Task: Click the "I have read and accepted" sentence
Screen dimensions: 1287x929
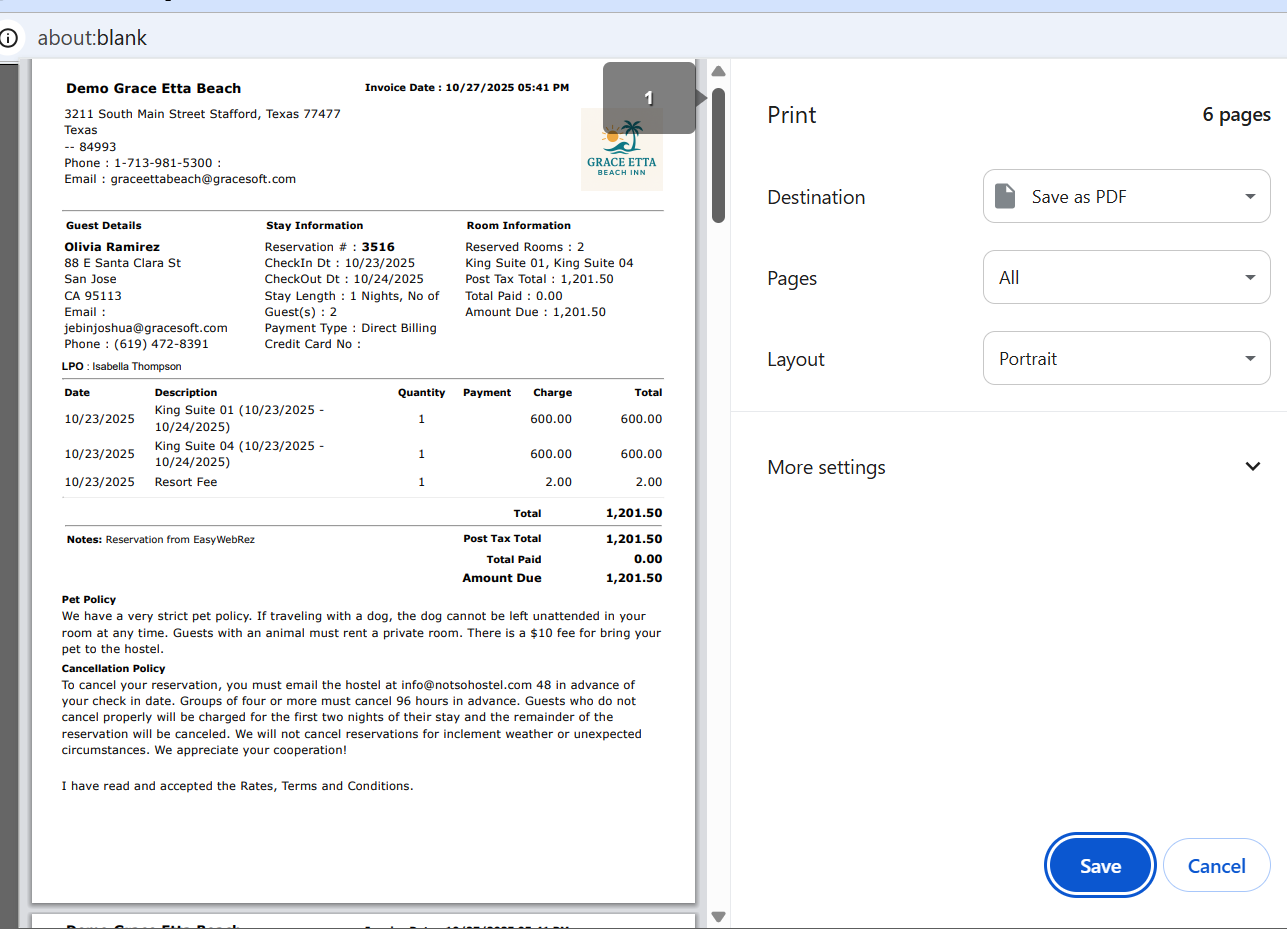Action: tap(238, 786)
